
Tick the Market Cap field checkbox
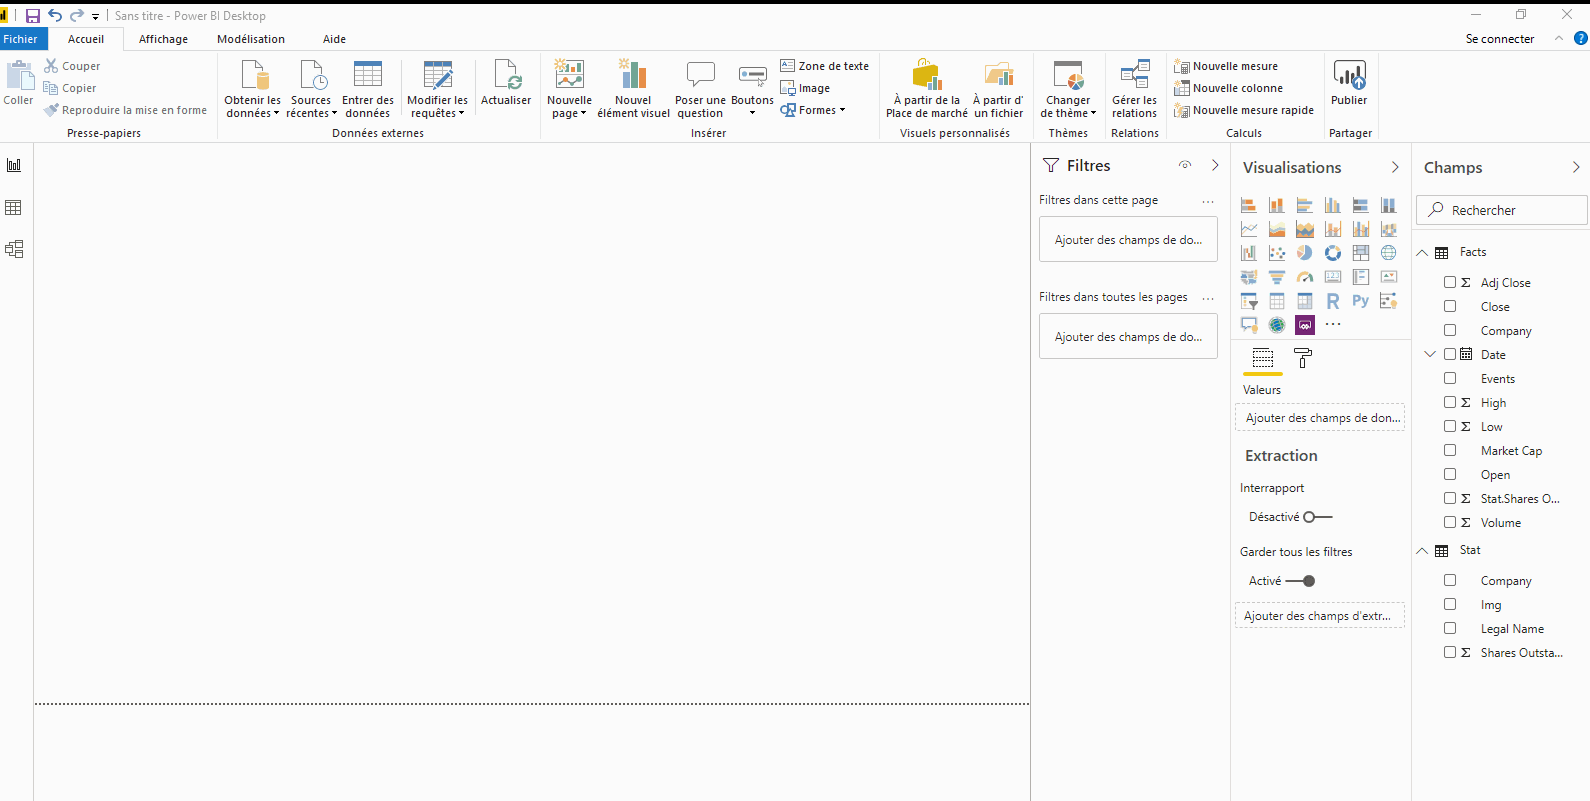click(x=1450, y=451)
